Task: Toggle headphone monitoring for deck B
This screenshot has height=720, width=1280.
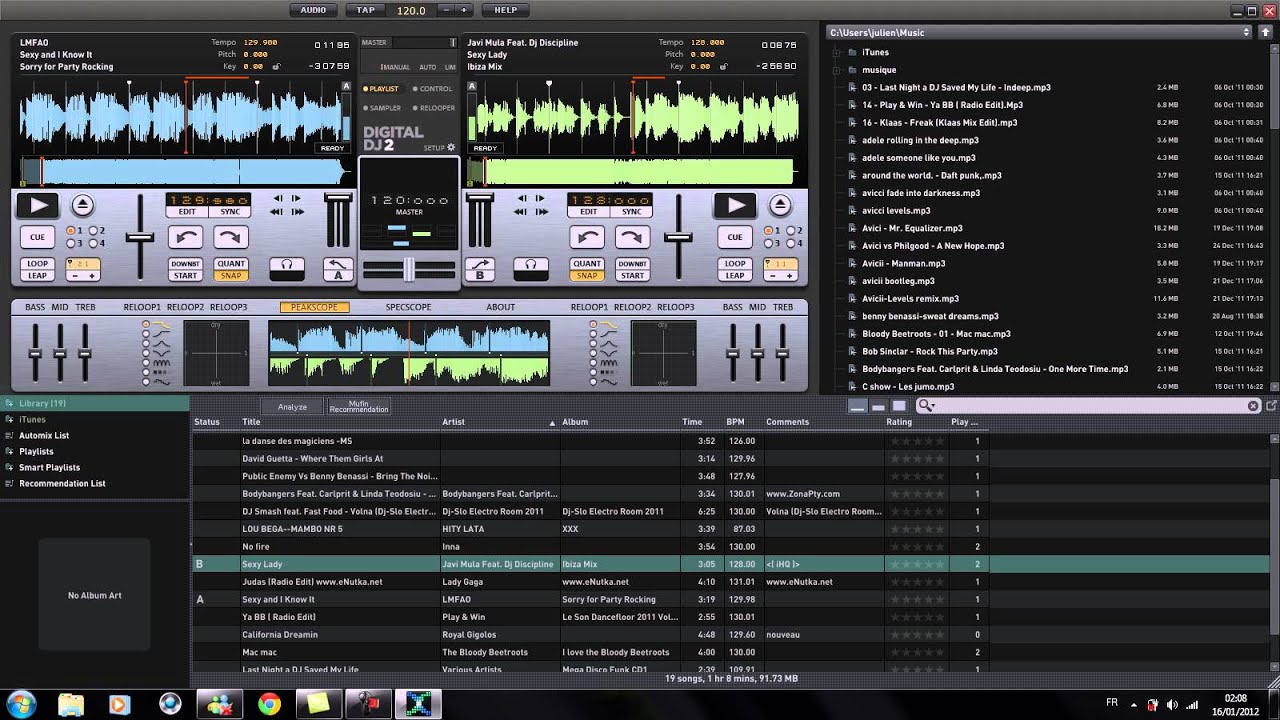Action: coord(530,269)
